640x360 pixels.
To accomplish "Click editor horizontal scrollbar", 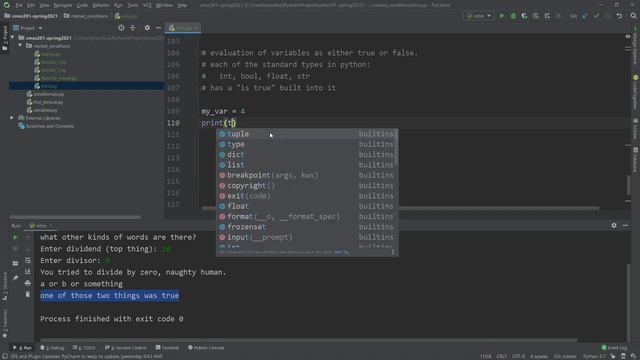I will 400,208.
